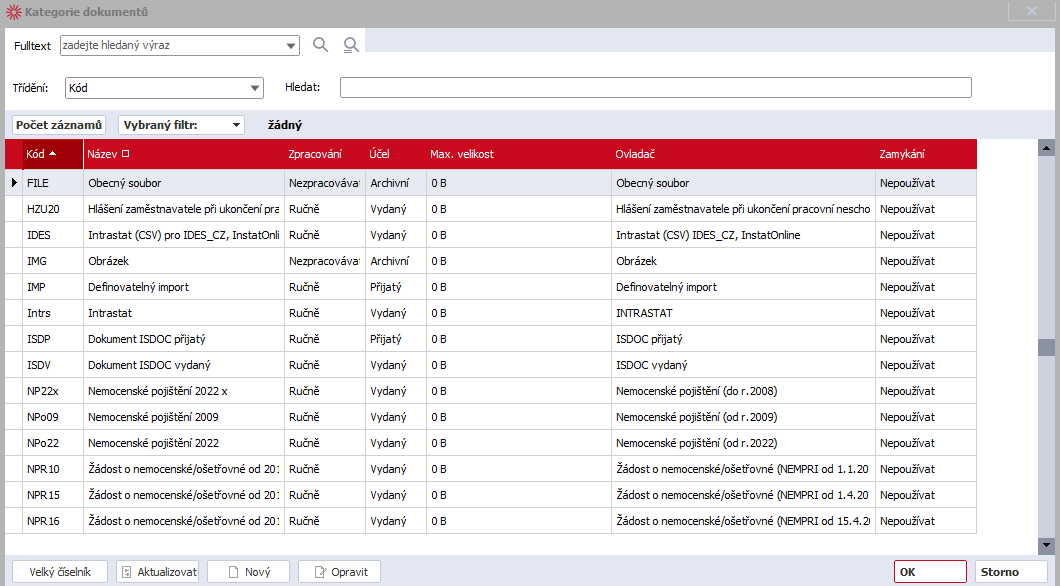Click the fulltext search magnifier icon

pyautogui.click(x=321, y=45)
